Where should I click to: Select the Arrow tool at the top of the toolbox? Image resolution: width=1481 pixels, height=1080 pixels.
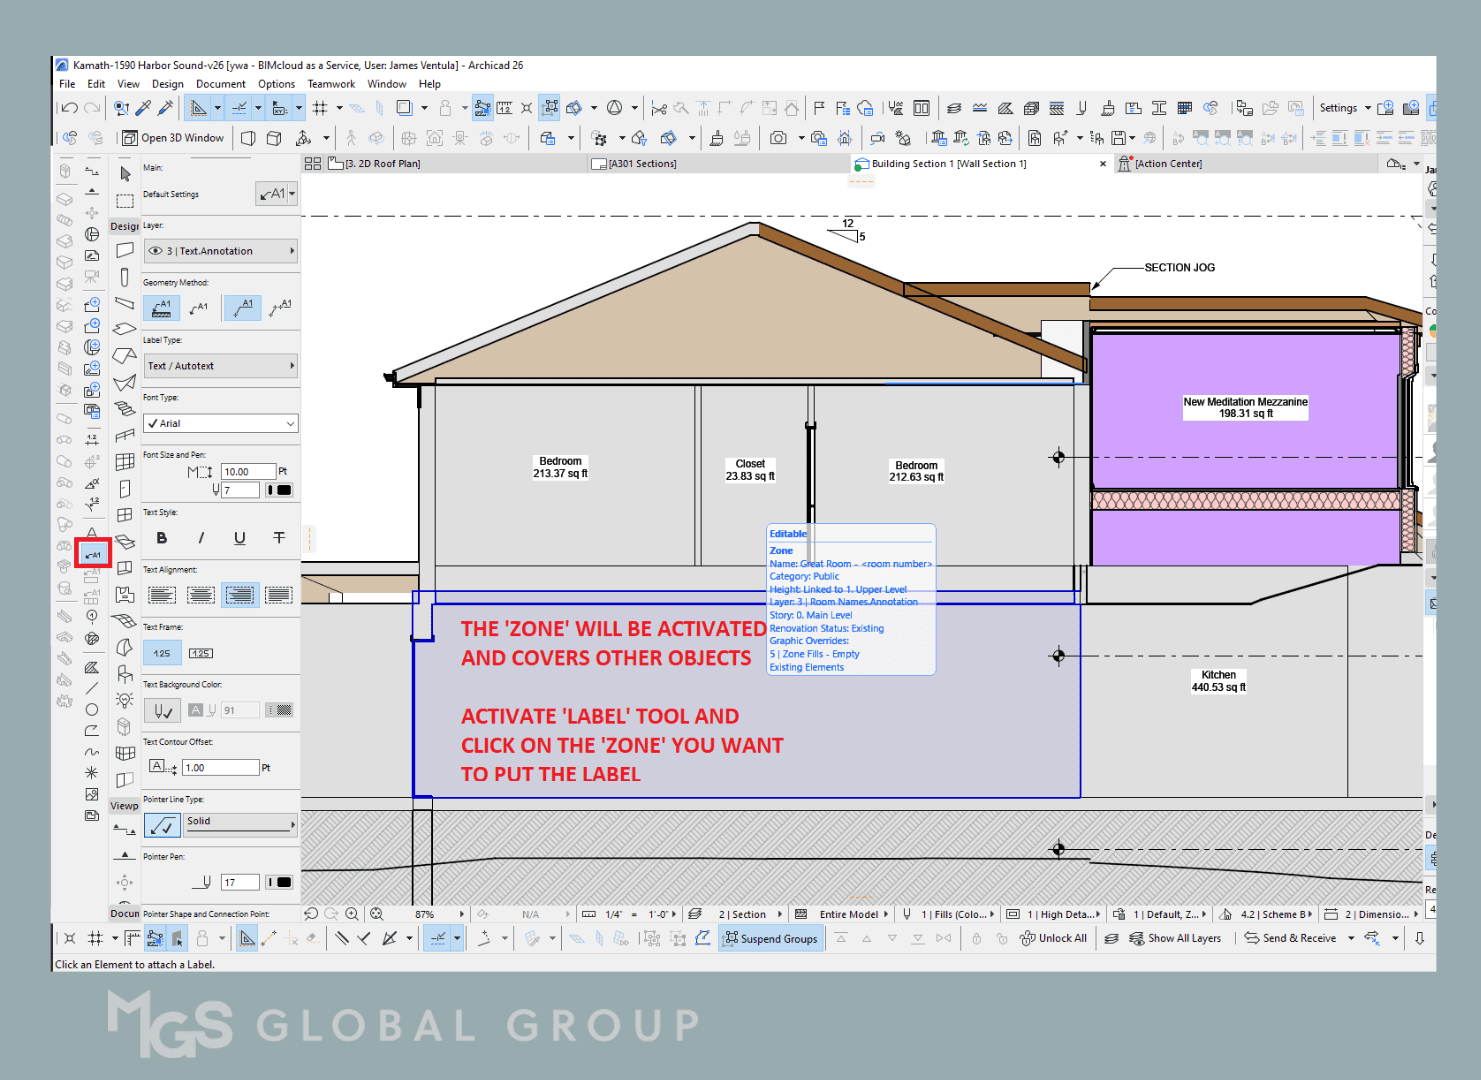(124, 172)
